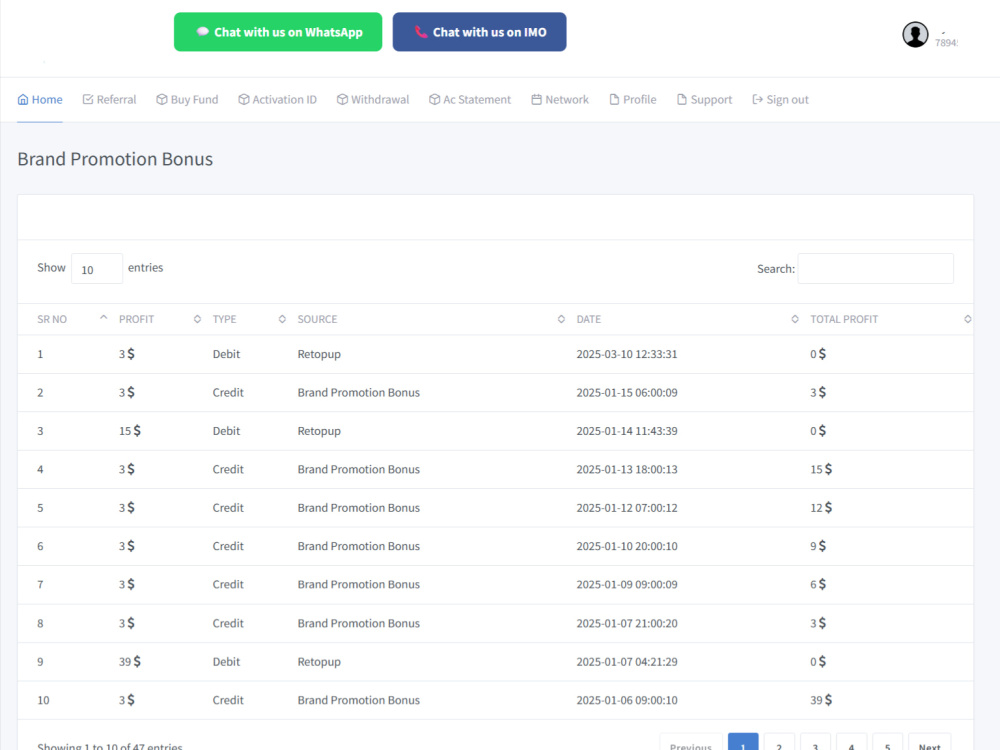The image size is (1000, 750).
Task: Click the DATE column header
Action: pos(589,319)
